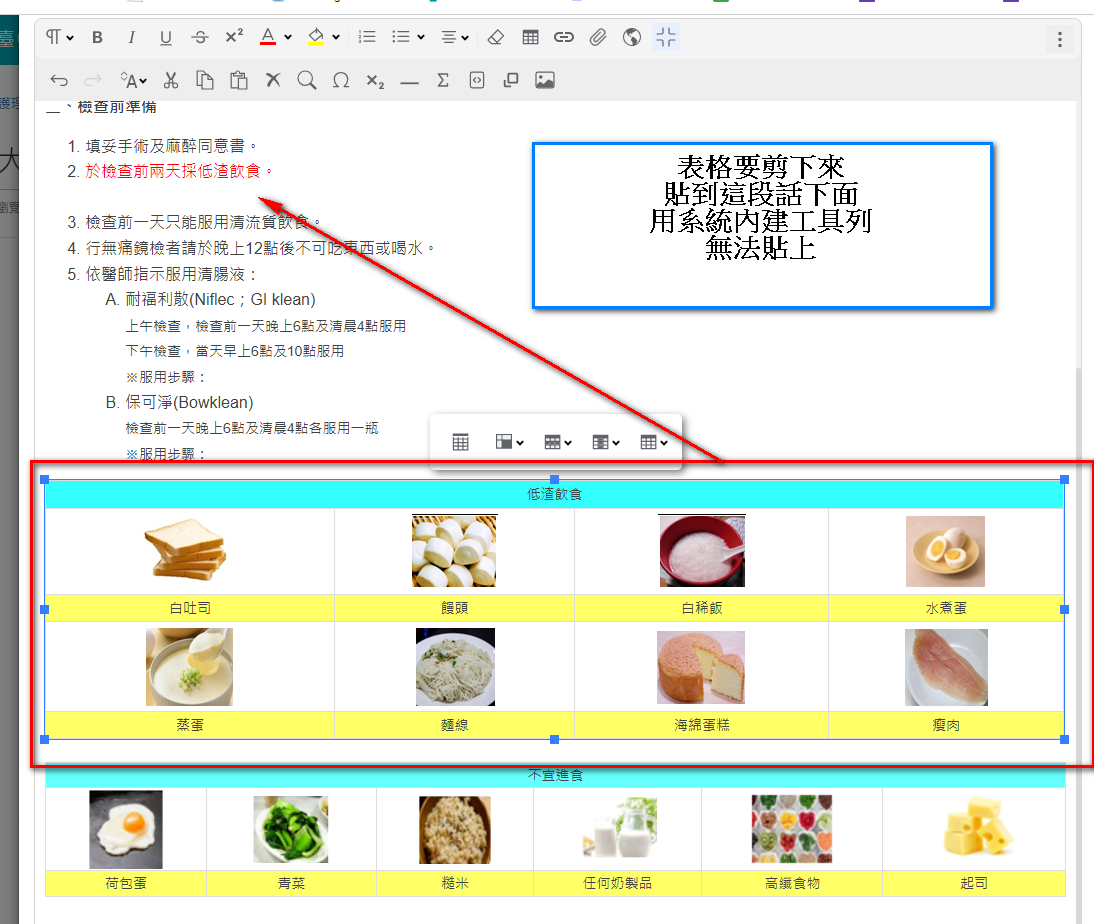Click the red font color swatch
The width and height of the screenshot is (1094, 924).
(x=267, y=38)
